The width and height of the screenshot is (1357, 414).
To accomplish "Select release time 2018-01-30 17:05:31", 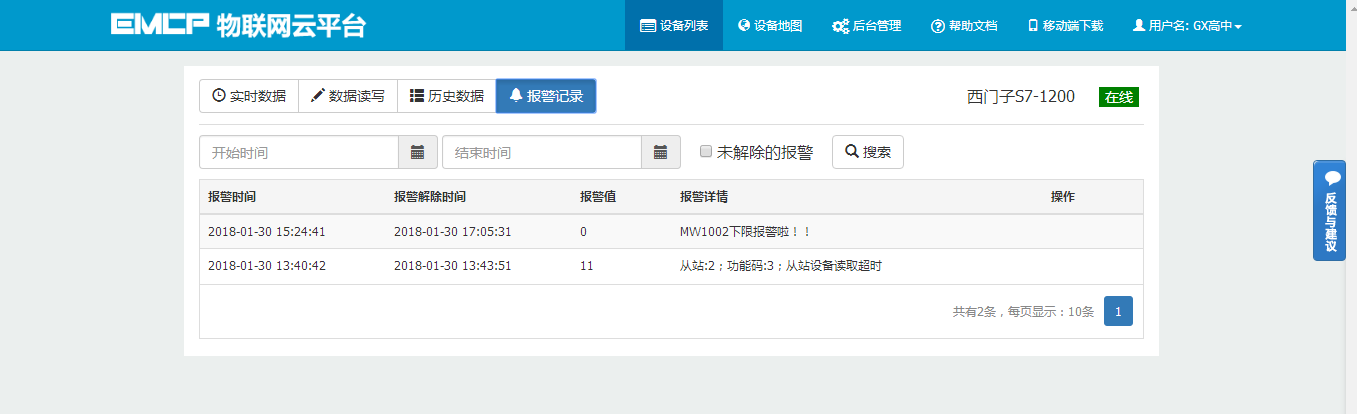I will 453,231.
